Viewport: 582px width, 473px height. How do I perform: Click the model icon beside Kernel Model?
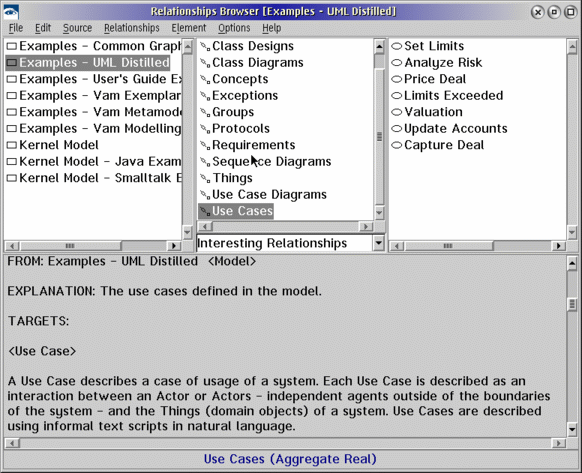12,145
